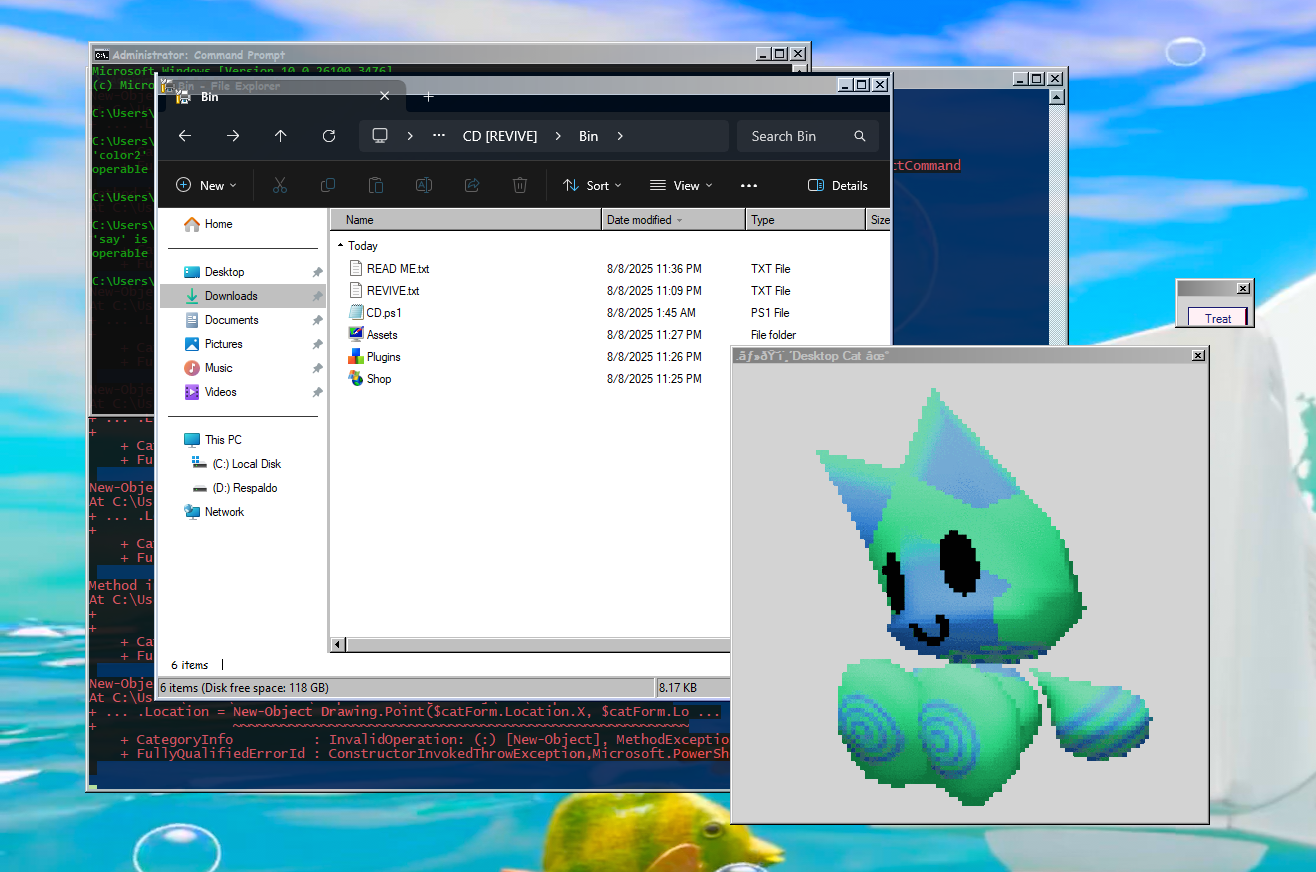Select the Bin tab

point(285,96)
